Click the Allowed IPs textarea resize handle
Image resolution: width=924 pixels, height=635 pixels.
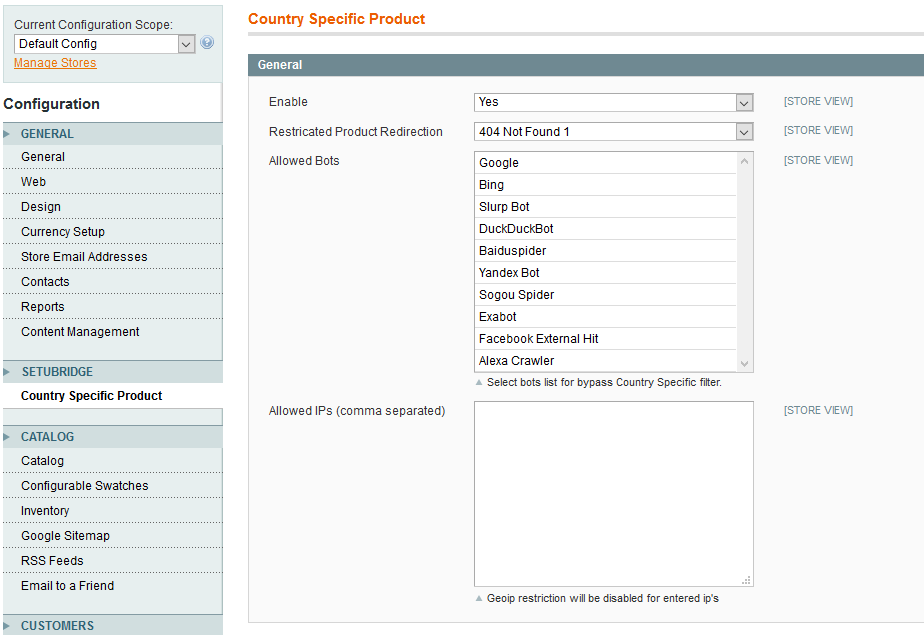click(x=746, y=580)
